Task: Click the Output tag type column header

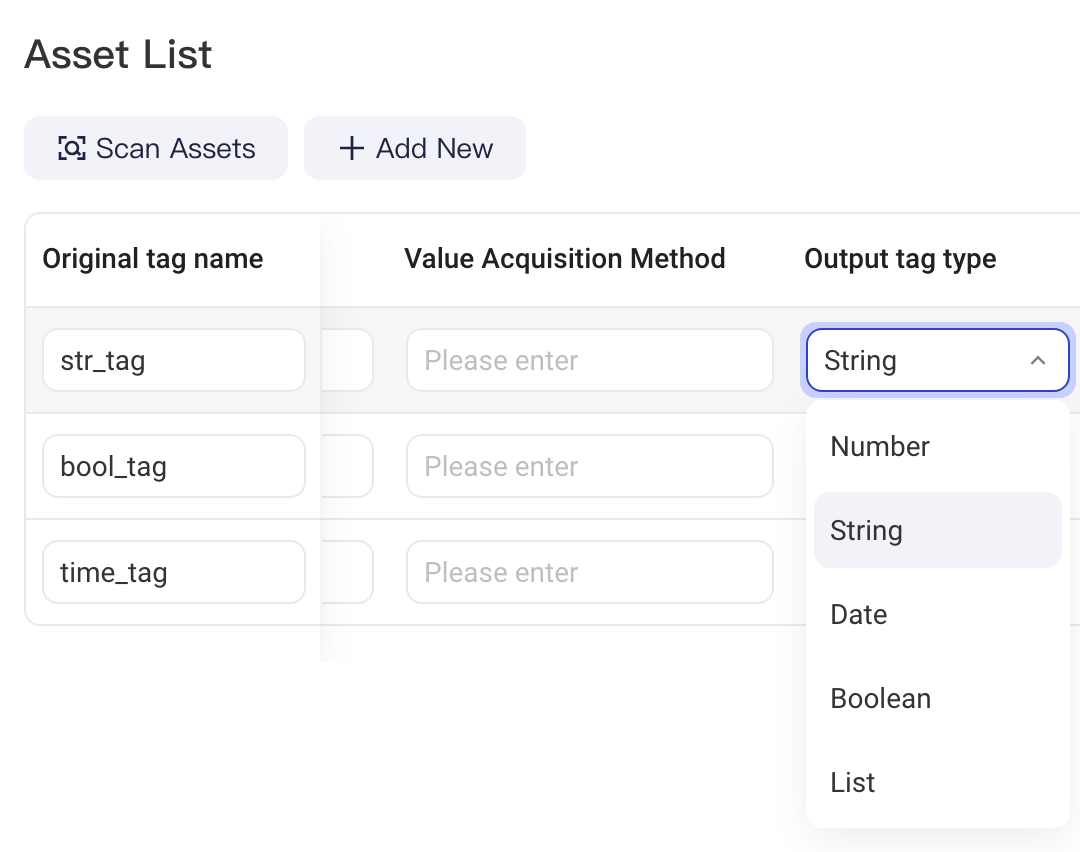Action: pyautogui.click(x=900, y=259)
